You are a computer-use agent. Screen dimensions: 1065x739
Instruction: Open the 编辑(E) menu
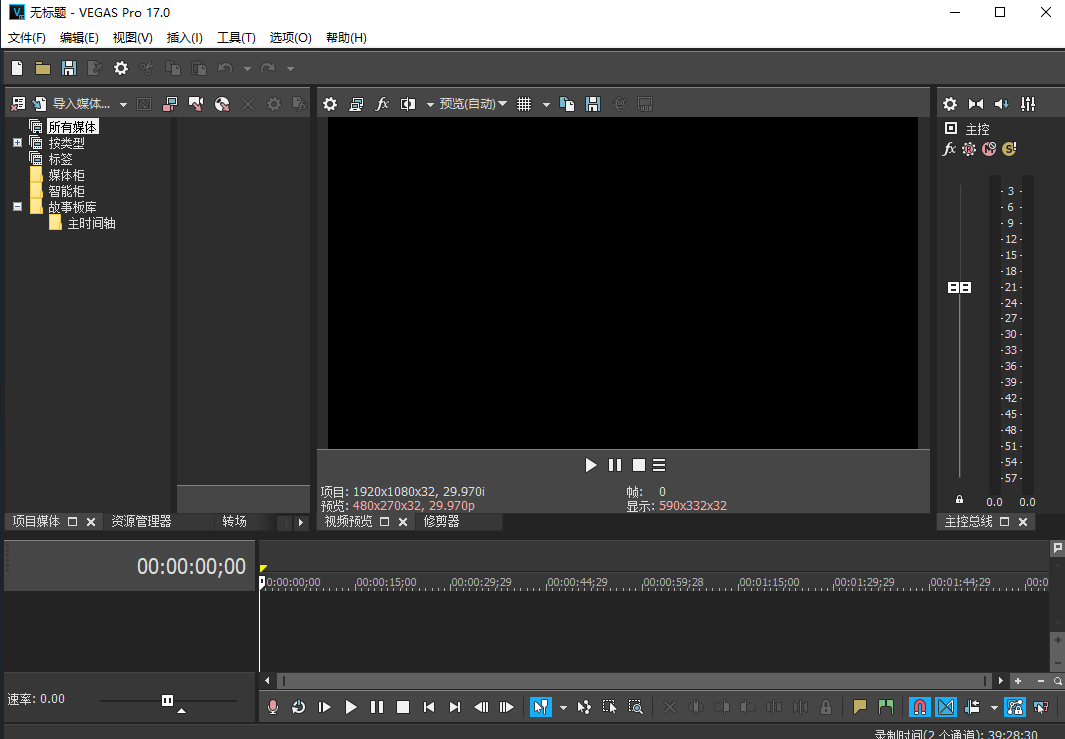[79, 38]
